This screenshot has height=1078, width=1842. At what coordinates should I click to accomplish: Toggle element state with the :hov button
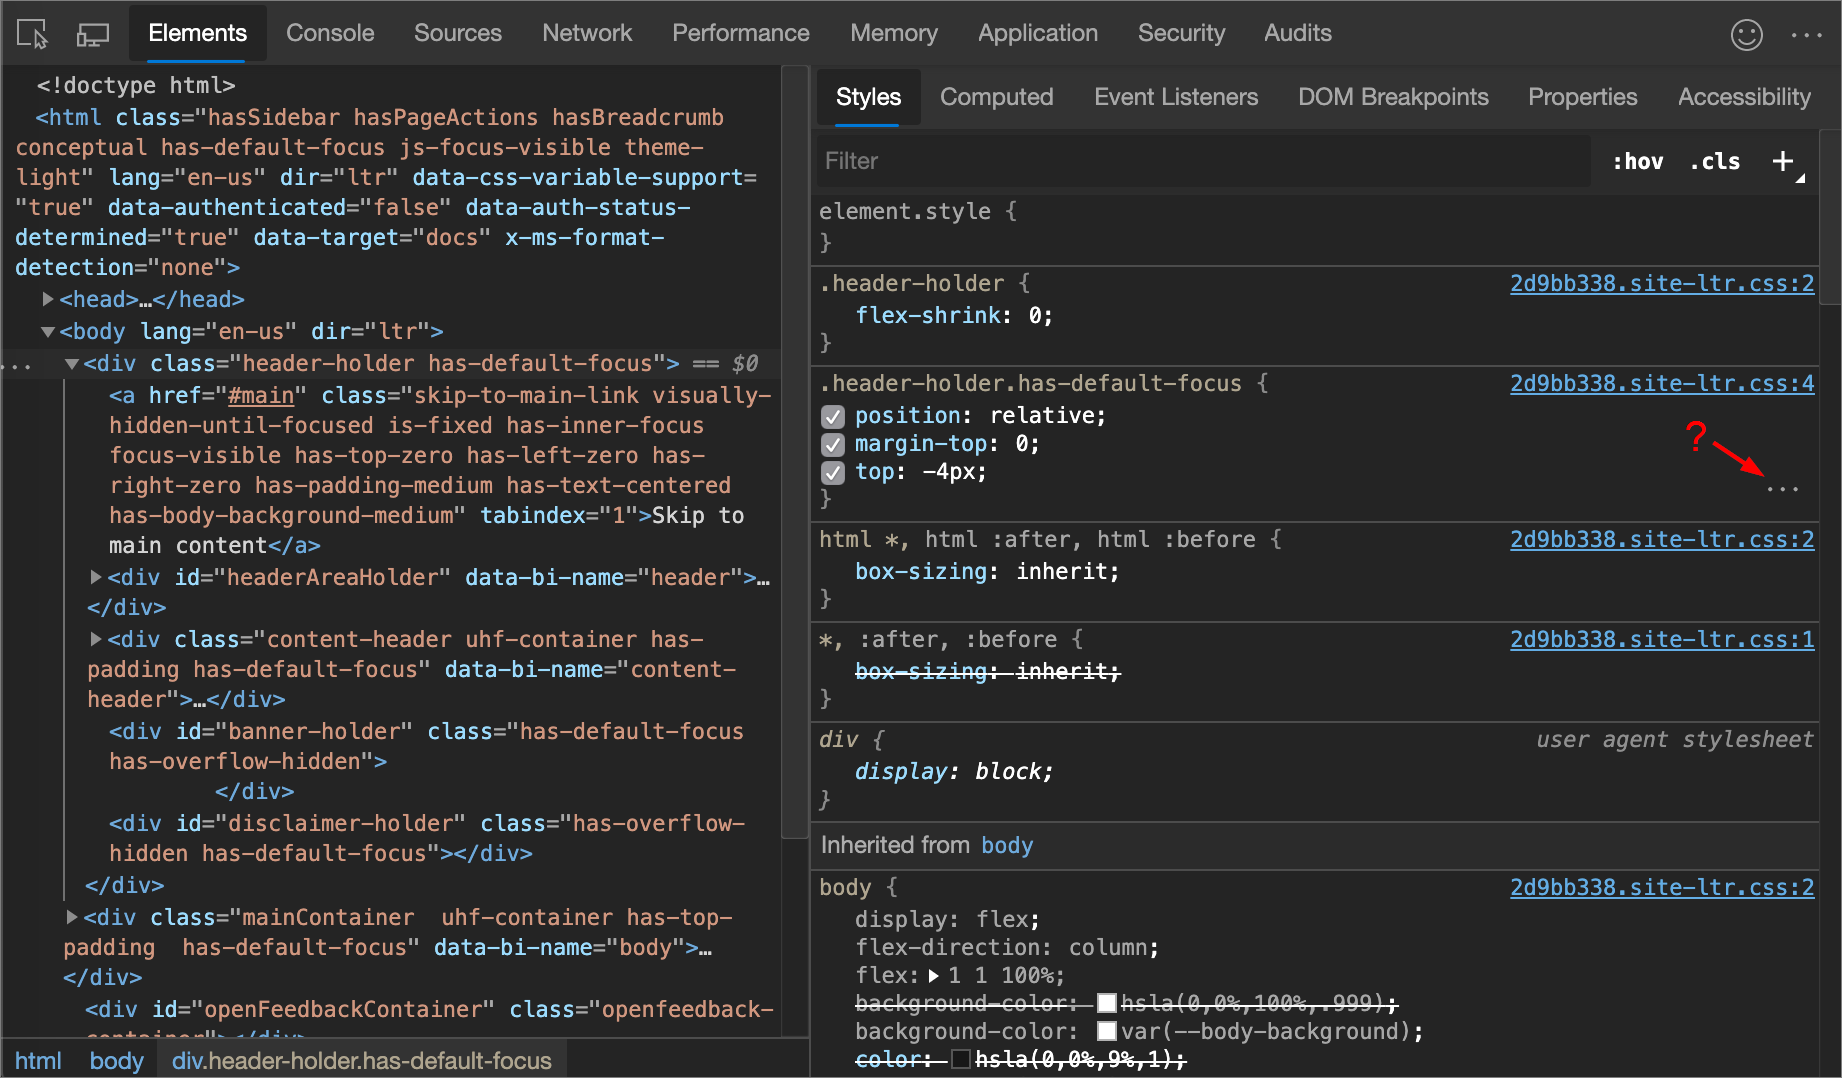(1637, 161)
